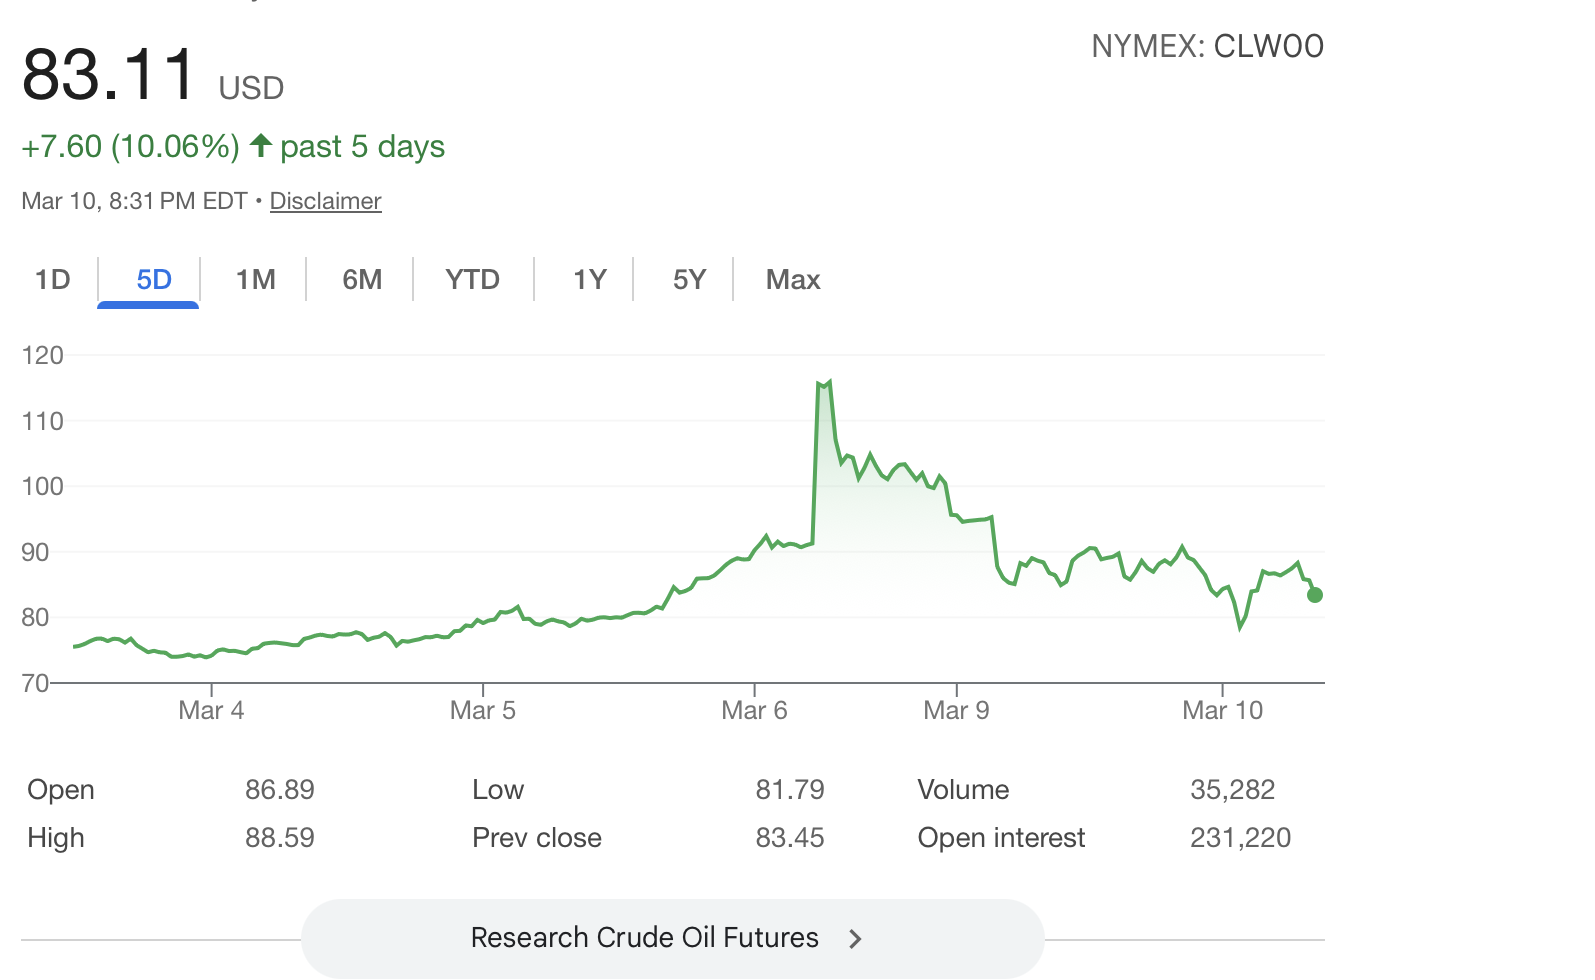Click the Mar 6 axis marker
The width and height of the screenshot is (1595, 980).
click(754, 710)
